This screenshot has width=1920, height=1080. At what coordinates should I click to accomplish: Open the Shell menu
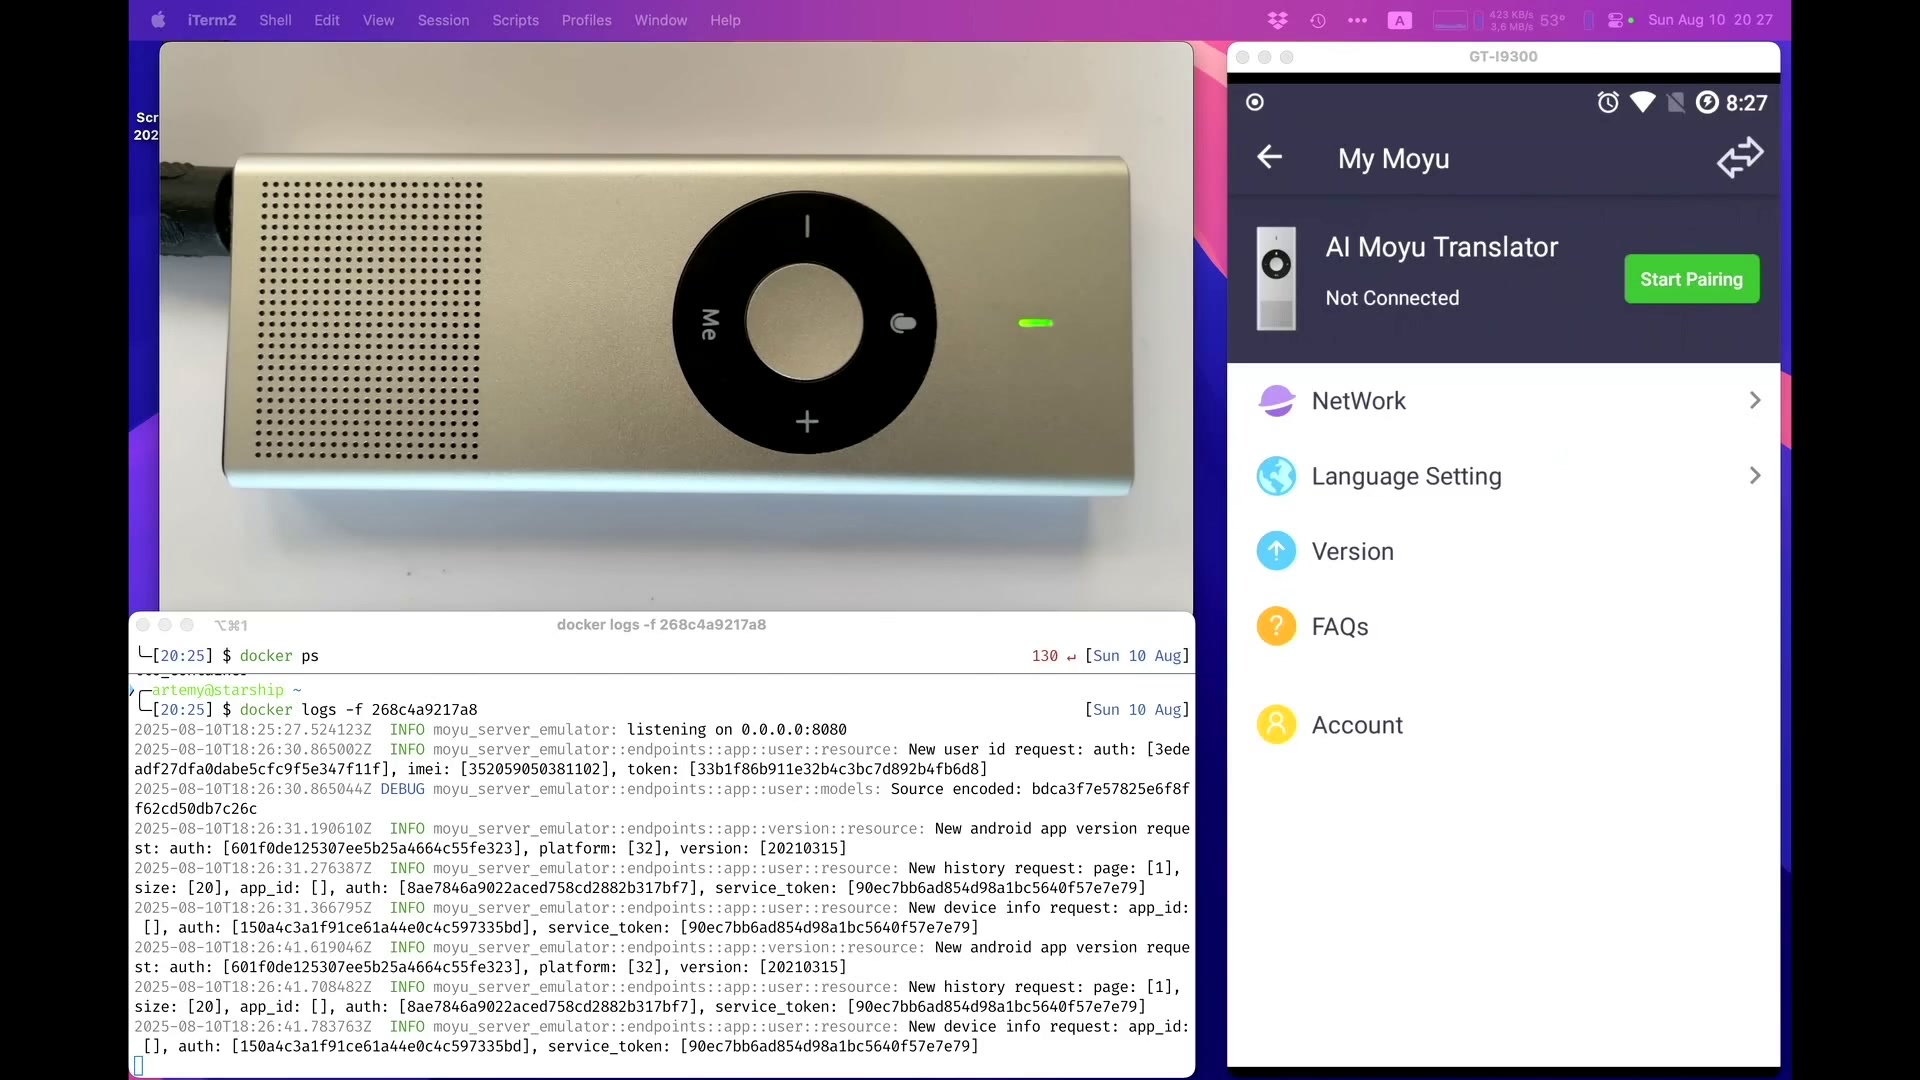(275, 20)
